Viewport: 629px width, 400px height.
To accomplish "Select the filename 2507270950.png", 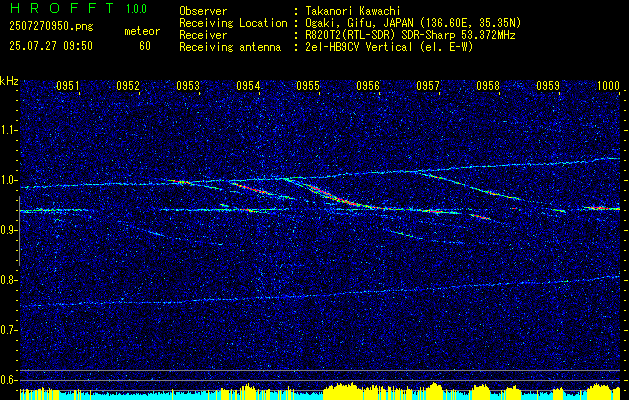I will pyautogui.click(x=51, y=26).
